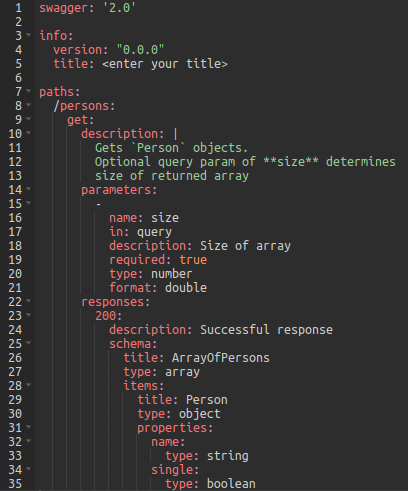Select line number 1 in gutter
The width and height of the screenshot is (408, 491).
pyautogui.click(x=18, y=8)
